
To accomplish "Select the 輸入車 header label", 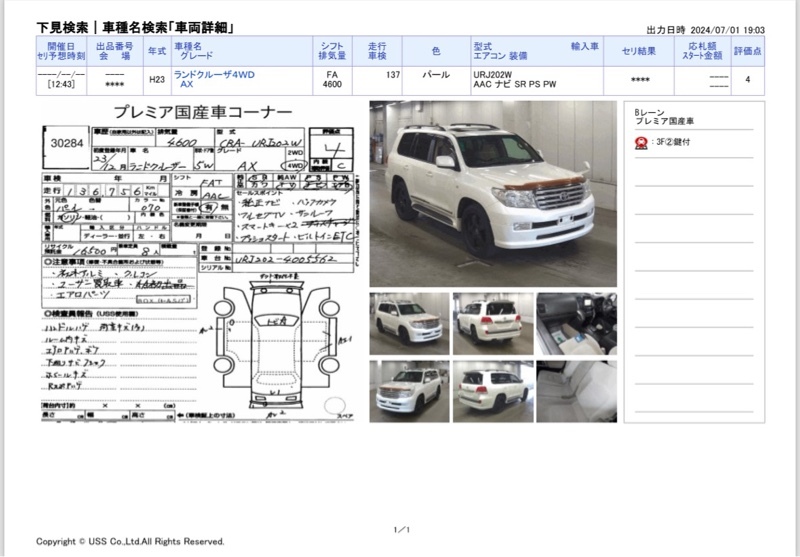I will tap(585, 46).
